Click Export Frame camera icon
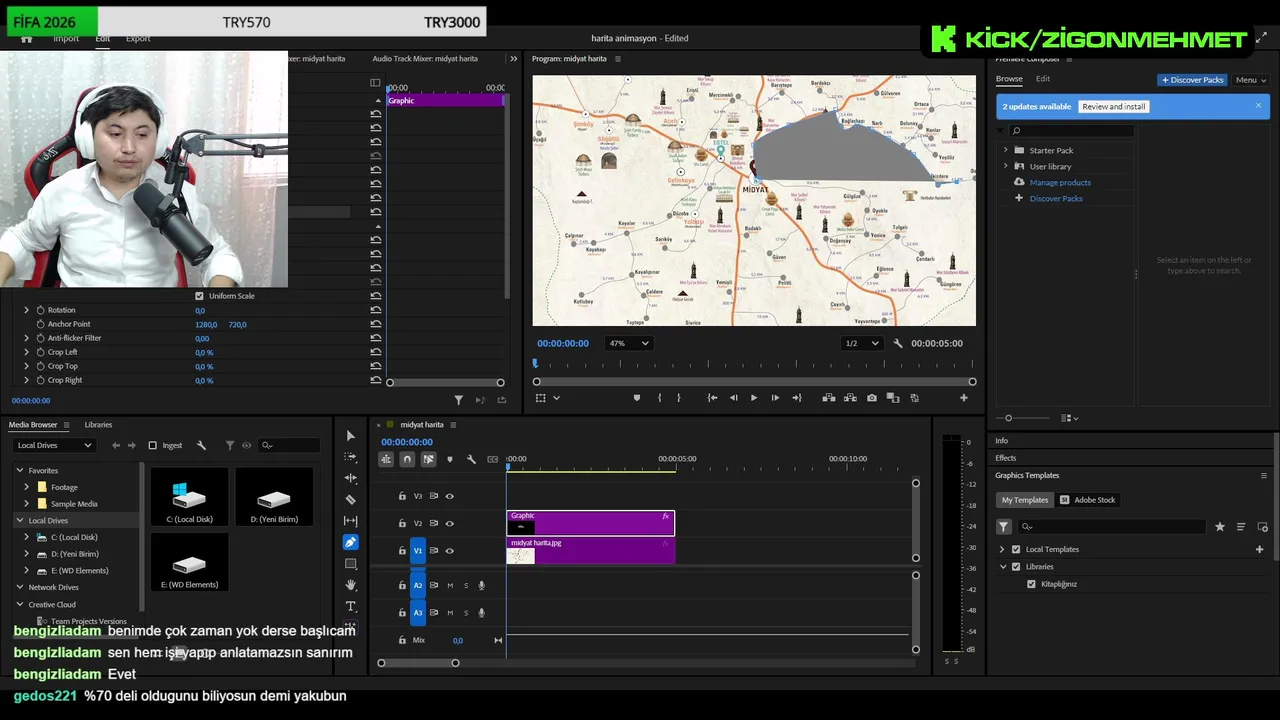This screenshot has width=1280, height=720. click(872, 398)
